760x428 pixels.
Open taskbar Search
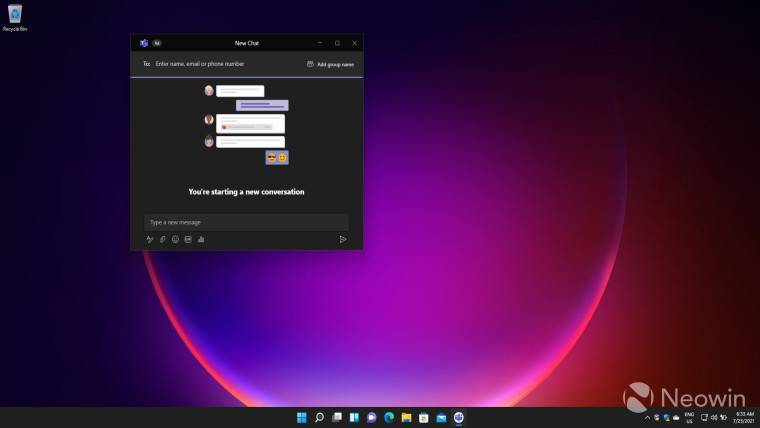tap(319, 417)
